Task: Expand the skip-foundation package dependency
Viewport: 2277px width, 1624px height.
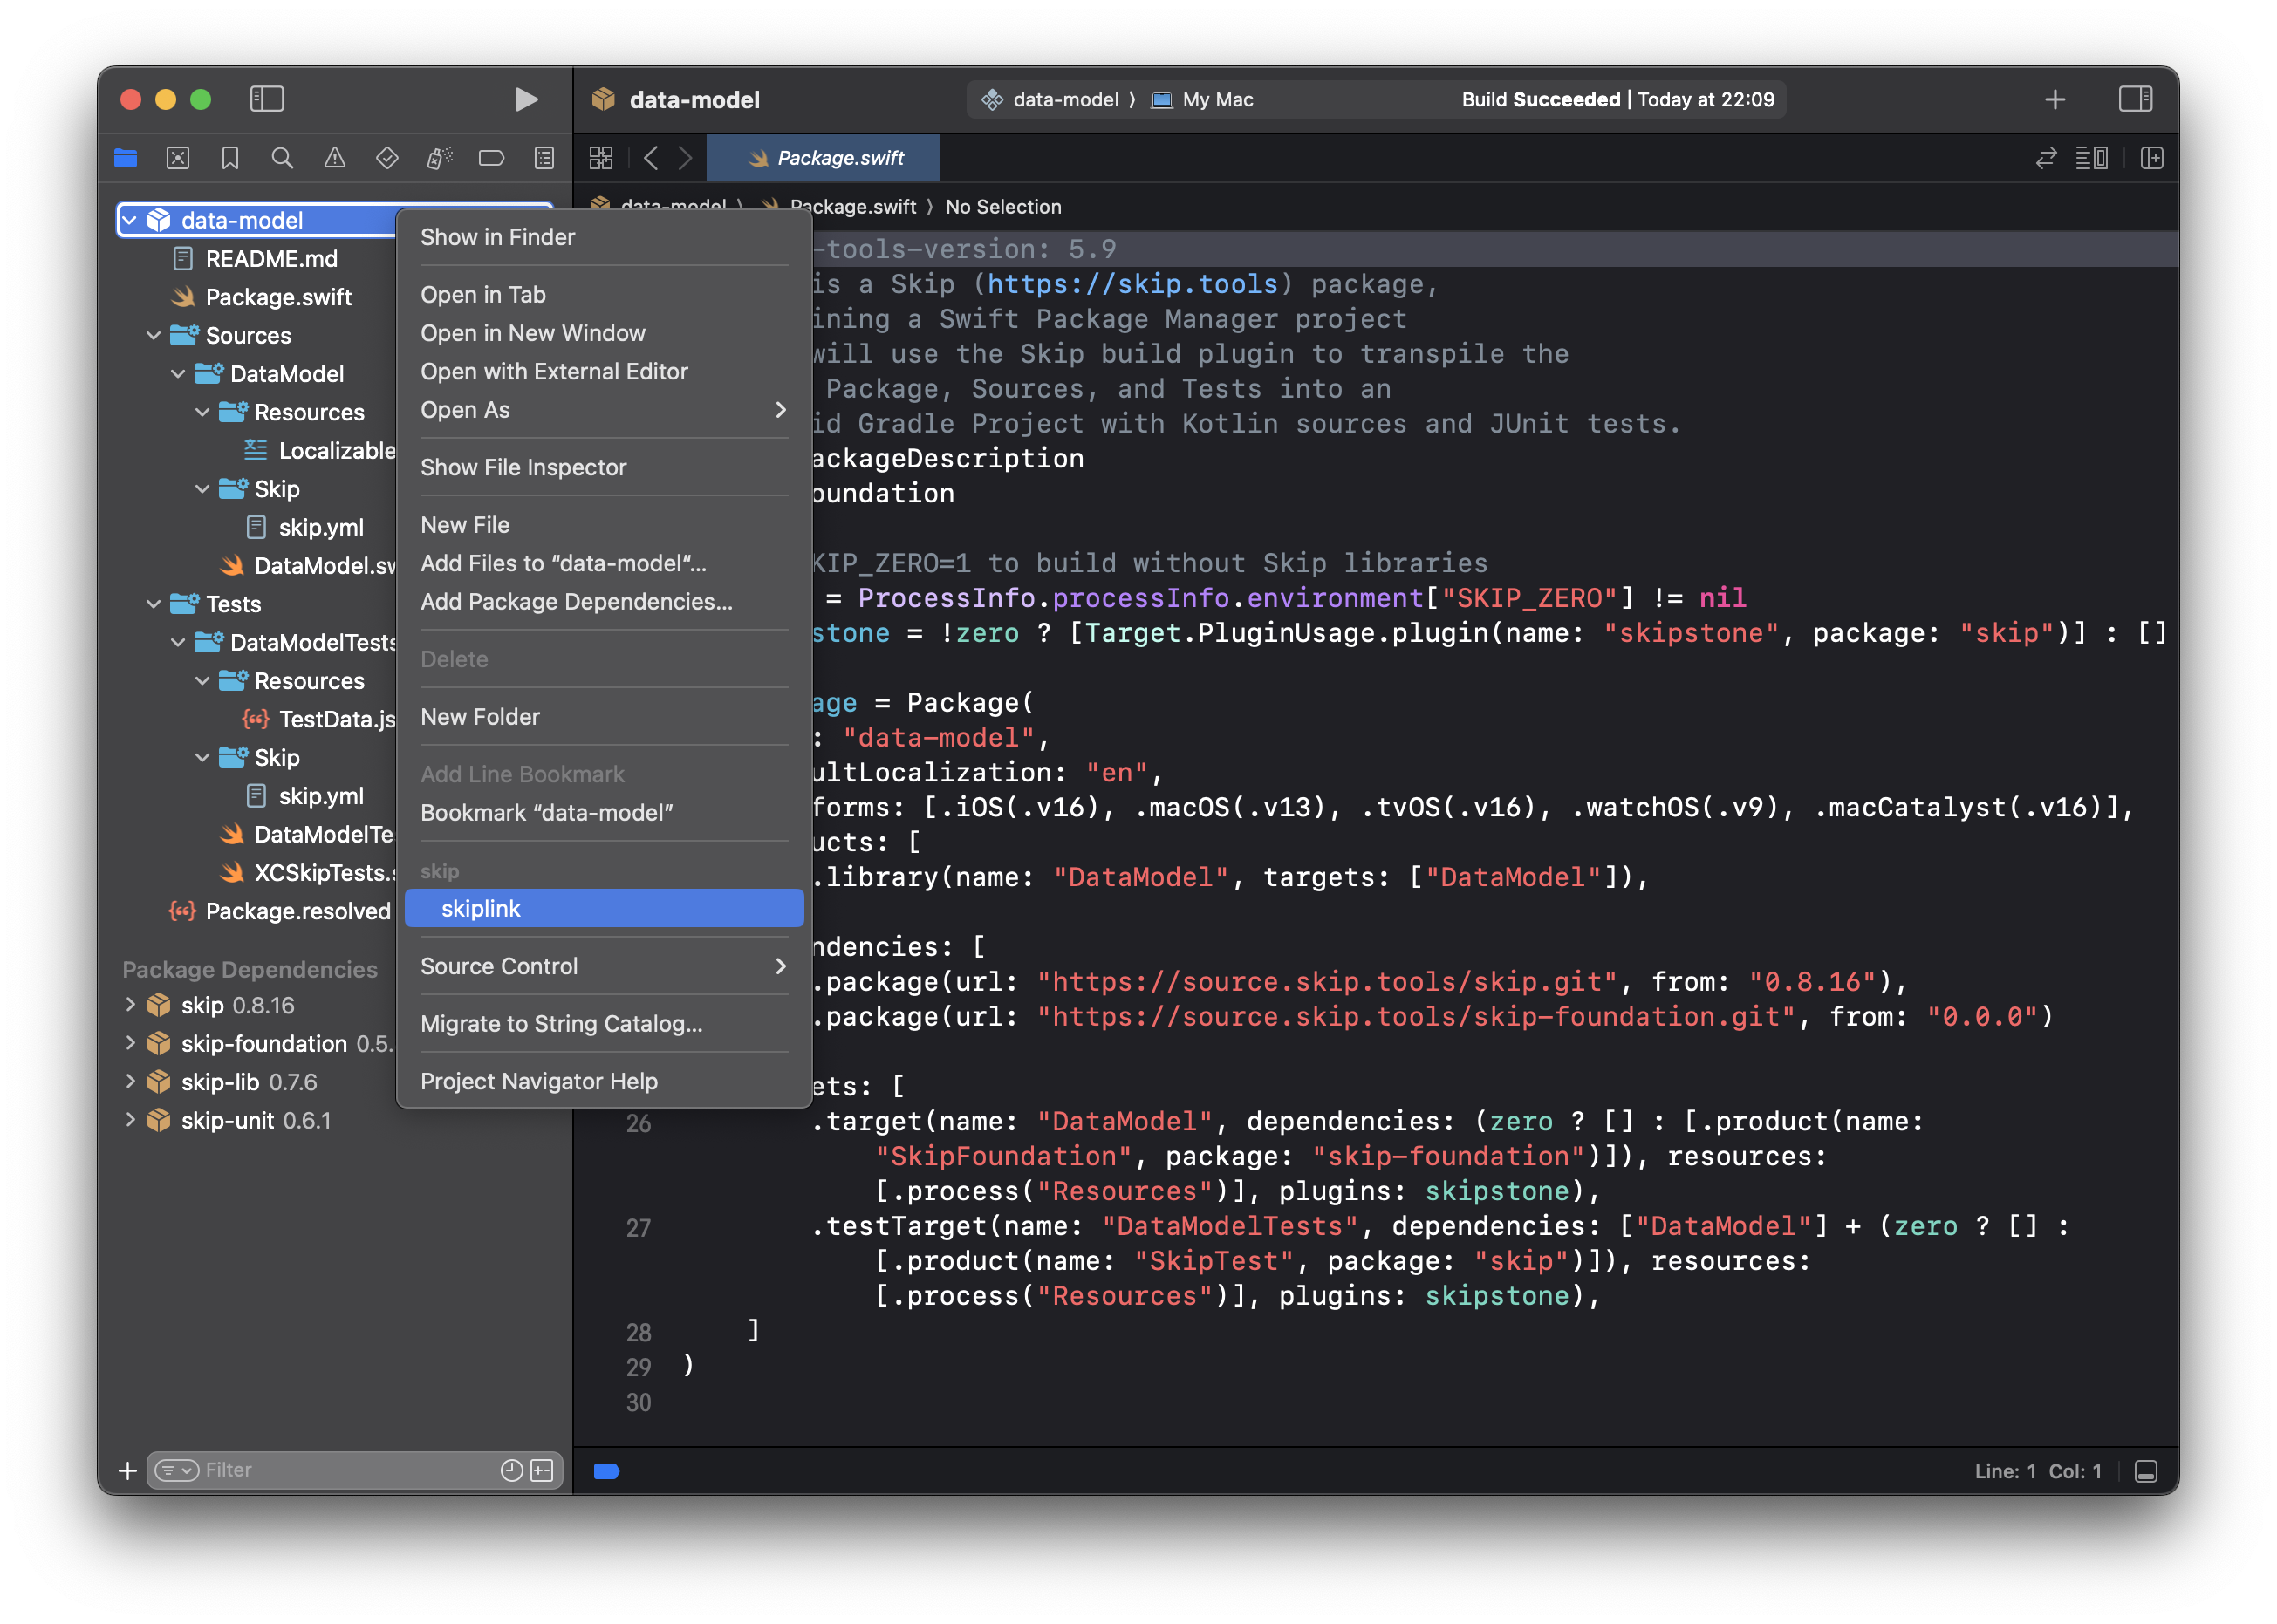Action: pos(131,1043)
